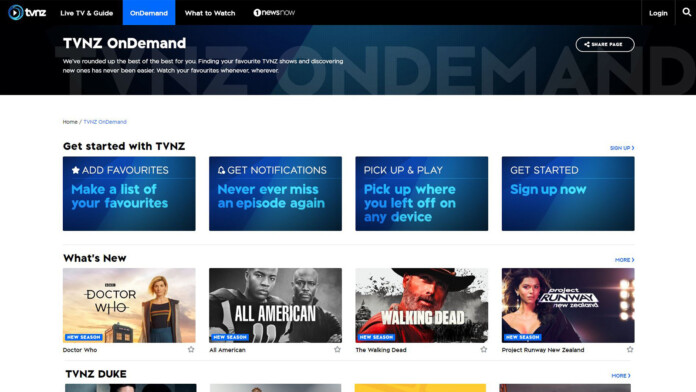The width and height of the screenshot is (696, 392).
Task: Click the Share Page button
Action: 605,44
